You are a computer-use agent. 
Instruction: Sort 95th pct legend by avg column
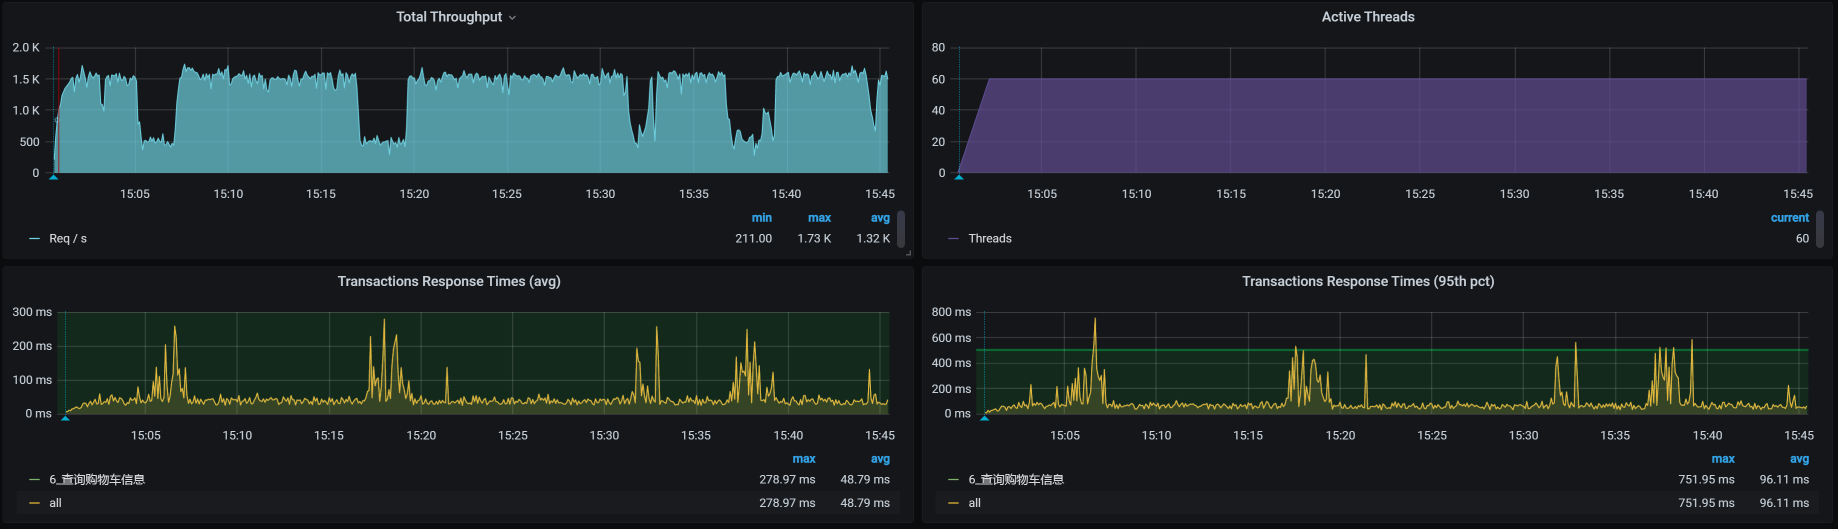[x=1799, y=459]
